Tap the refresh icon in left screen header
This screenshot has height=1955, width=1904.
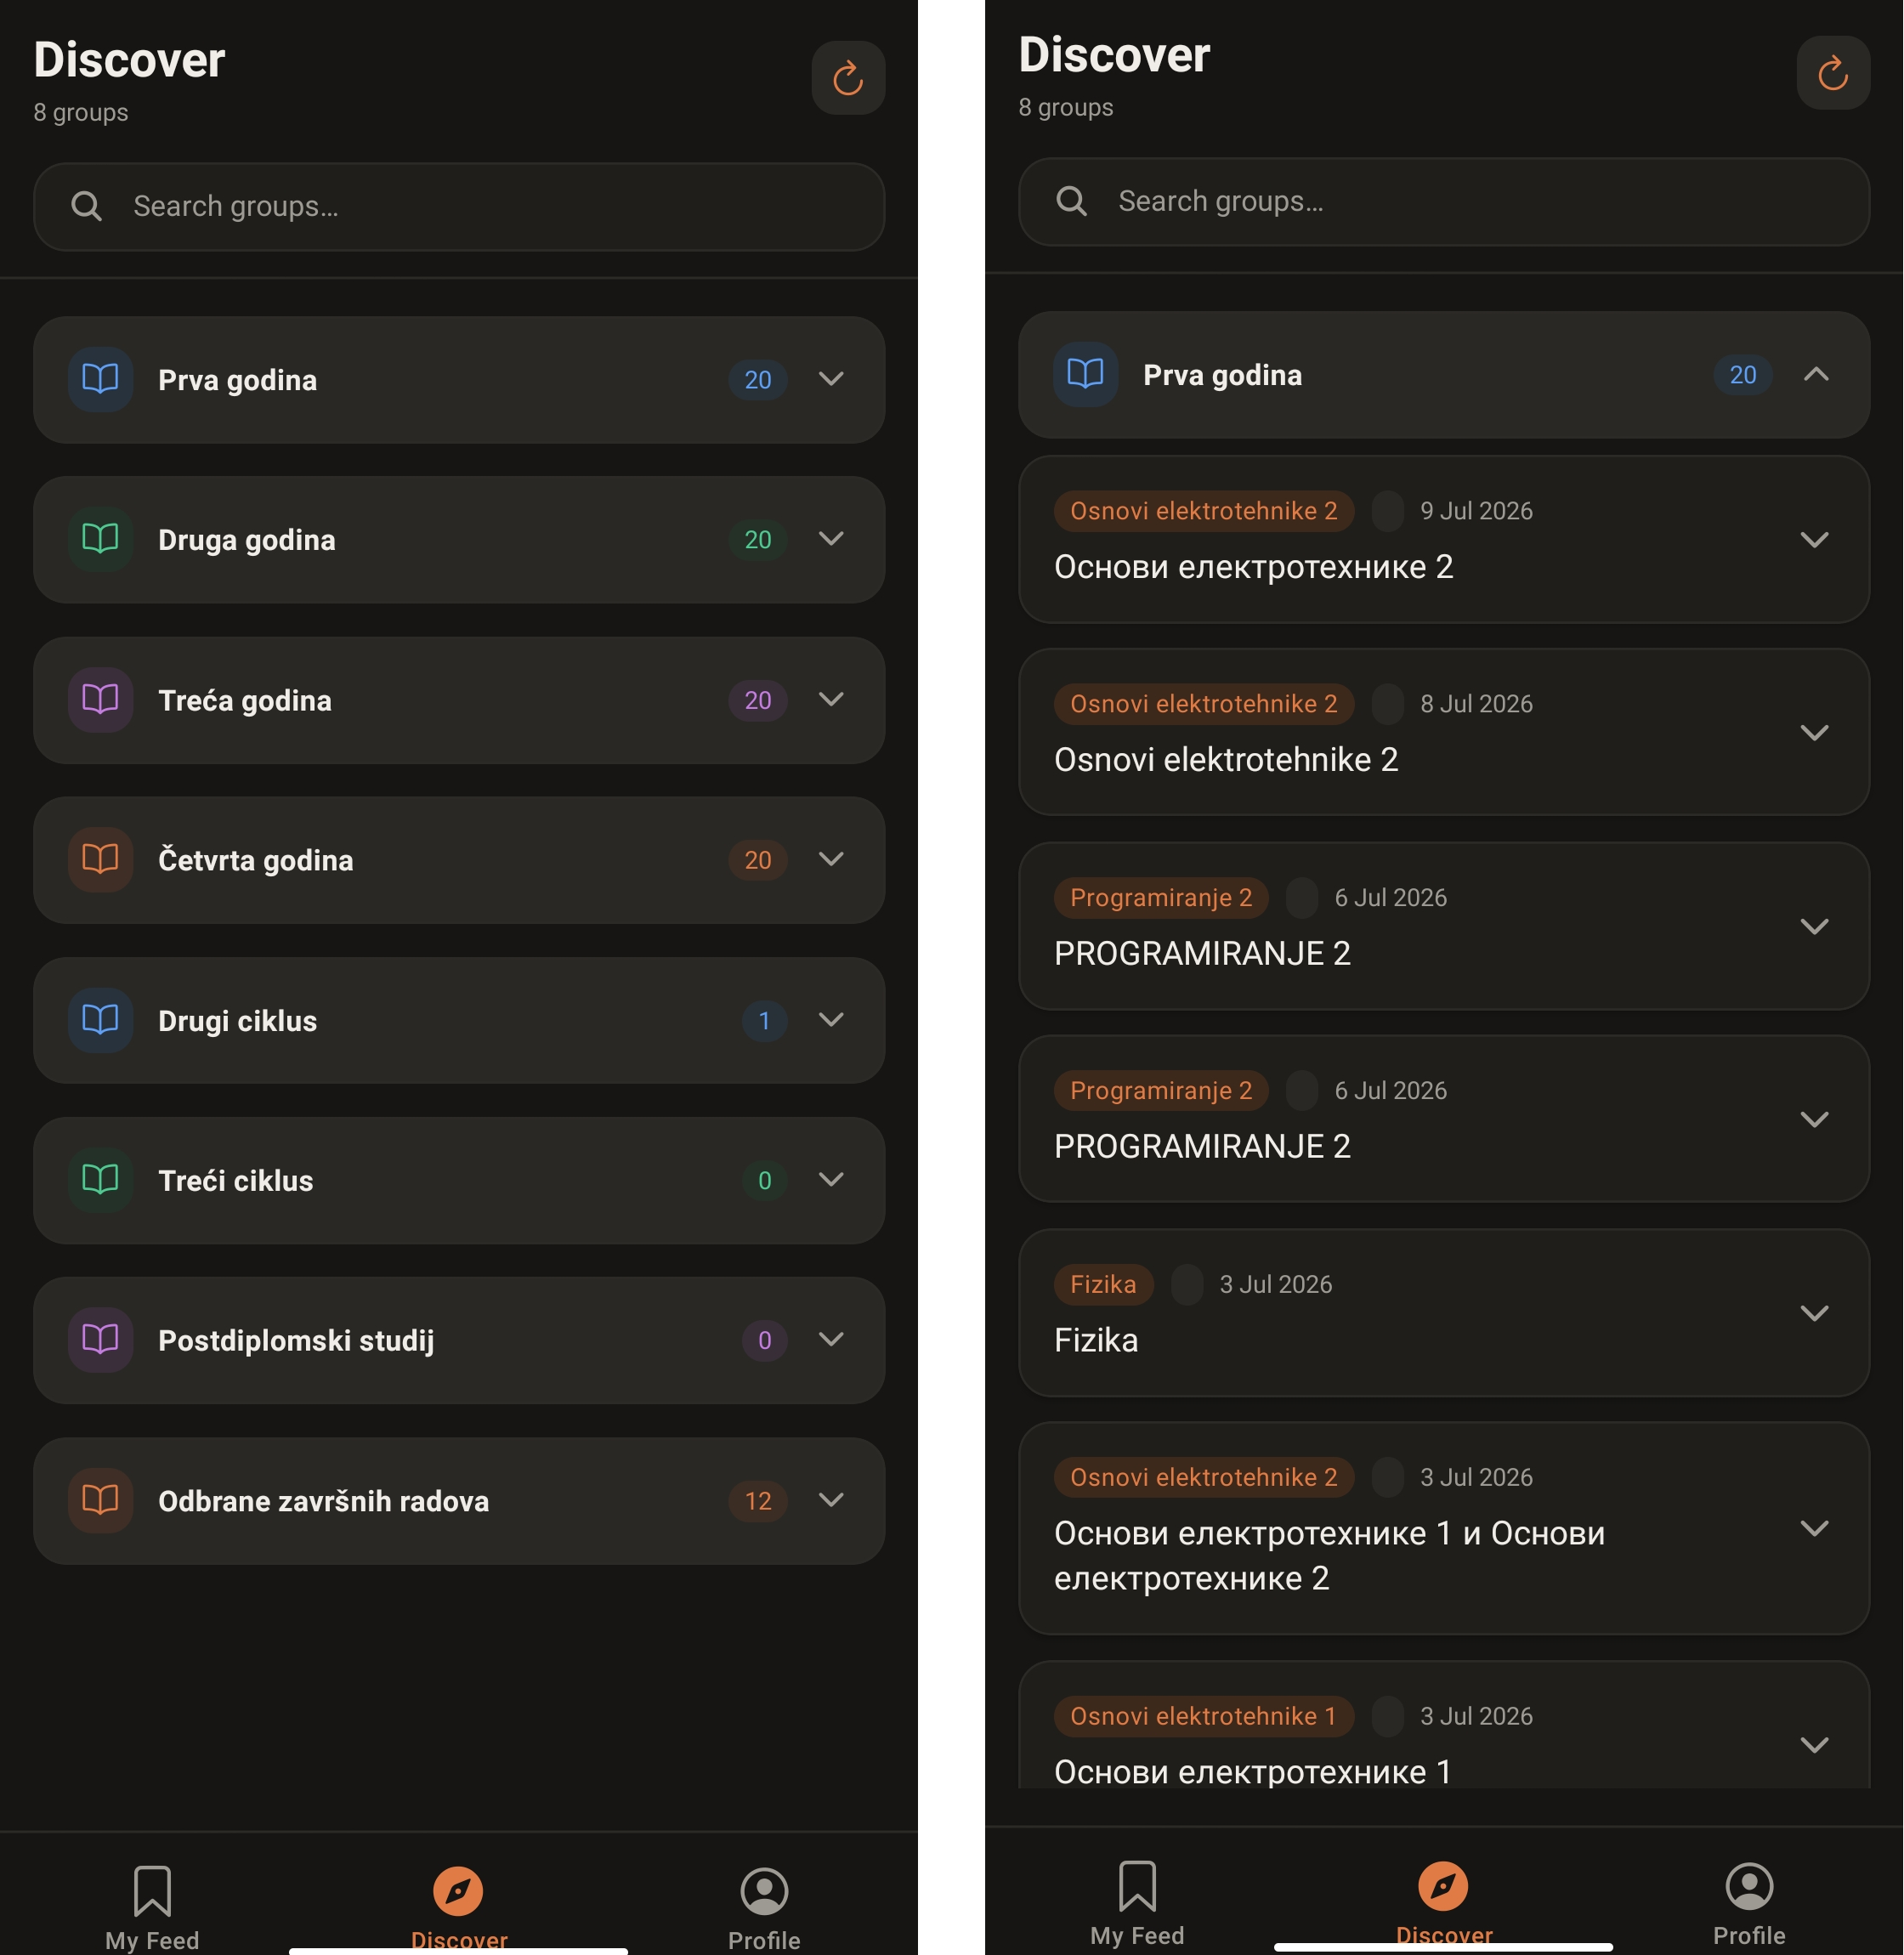[x=848, y=78]
